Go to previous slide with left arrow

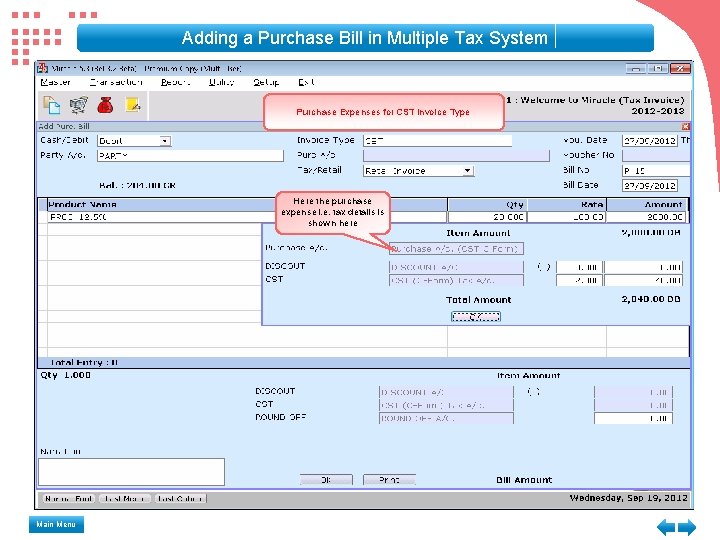click(x=666, y=527)
